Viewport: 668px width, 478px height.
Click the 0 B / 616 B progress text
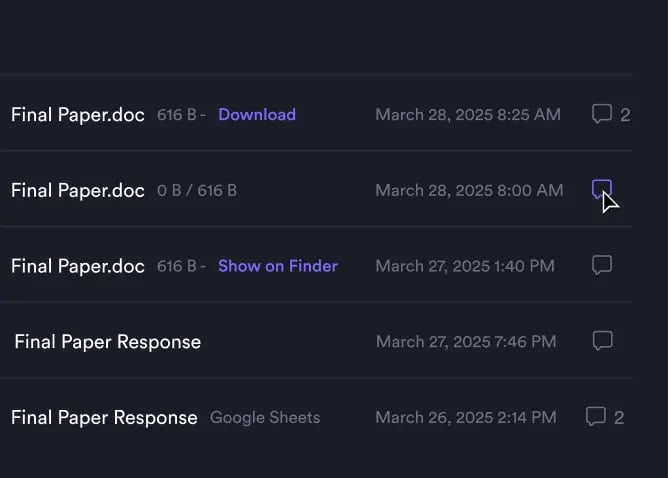pyautogui.click(x=197, y=190)
